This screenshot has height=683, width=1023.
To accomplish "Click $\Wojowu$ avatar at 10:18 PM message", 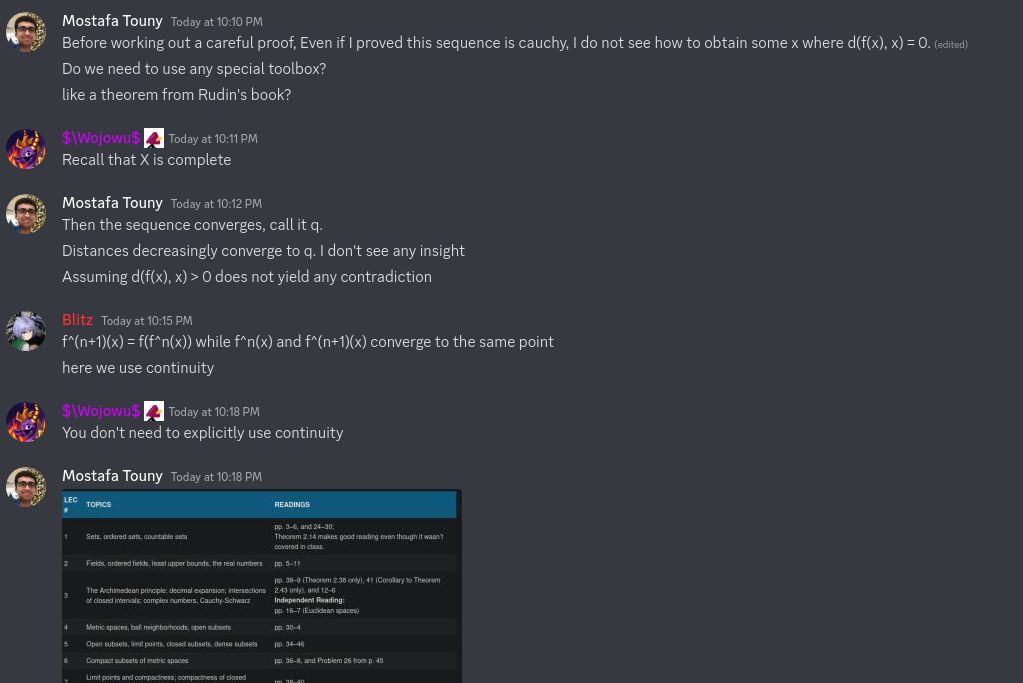I will pos(26,422).
